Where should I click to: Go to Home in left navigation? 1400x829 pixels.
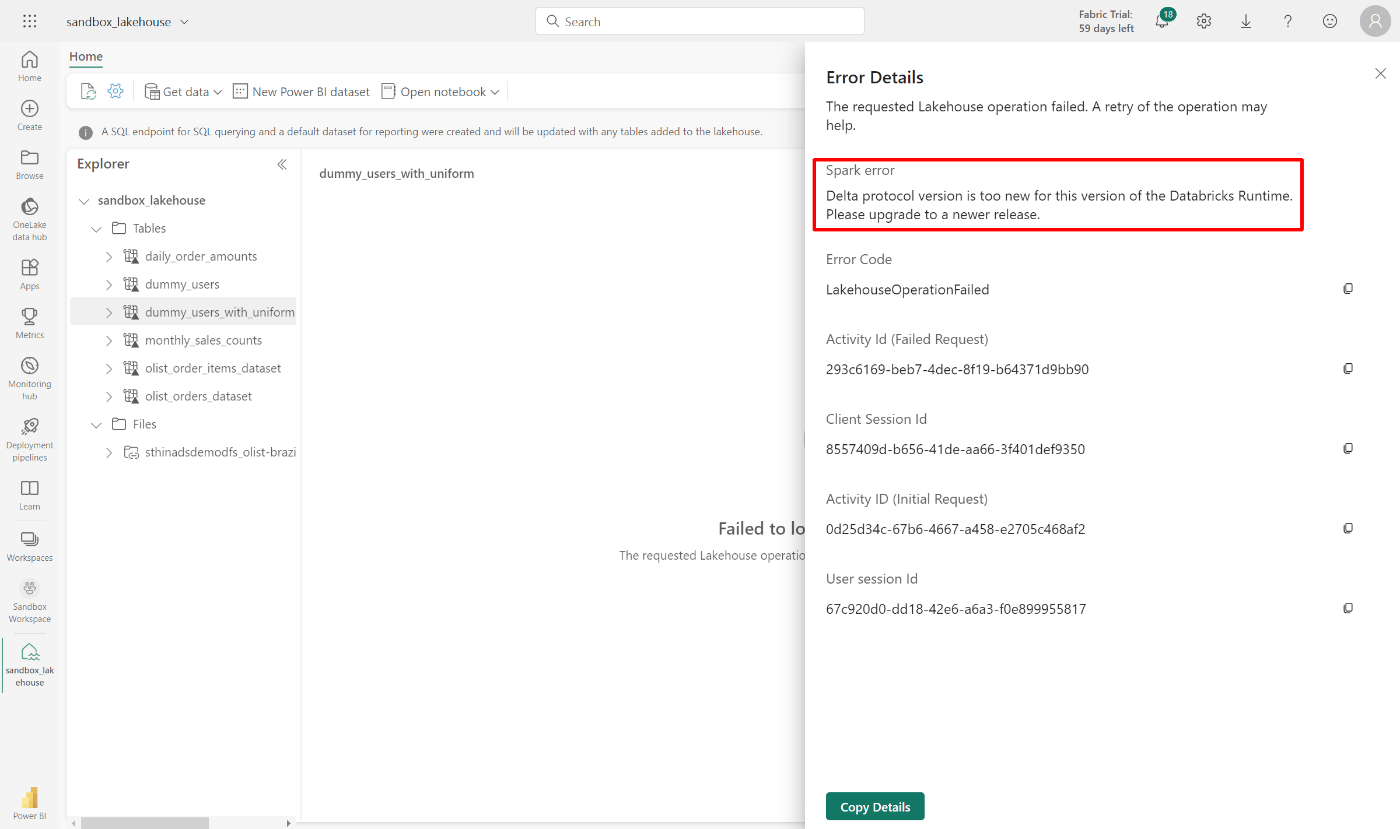pos(30,66)
